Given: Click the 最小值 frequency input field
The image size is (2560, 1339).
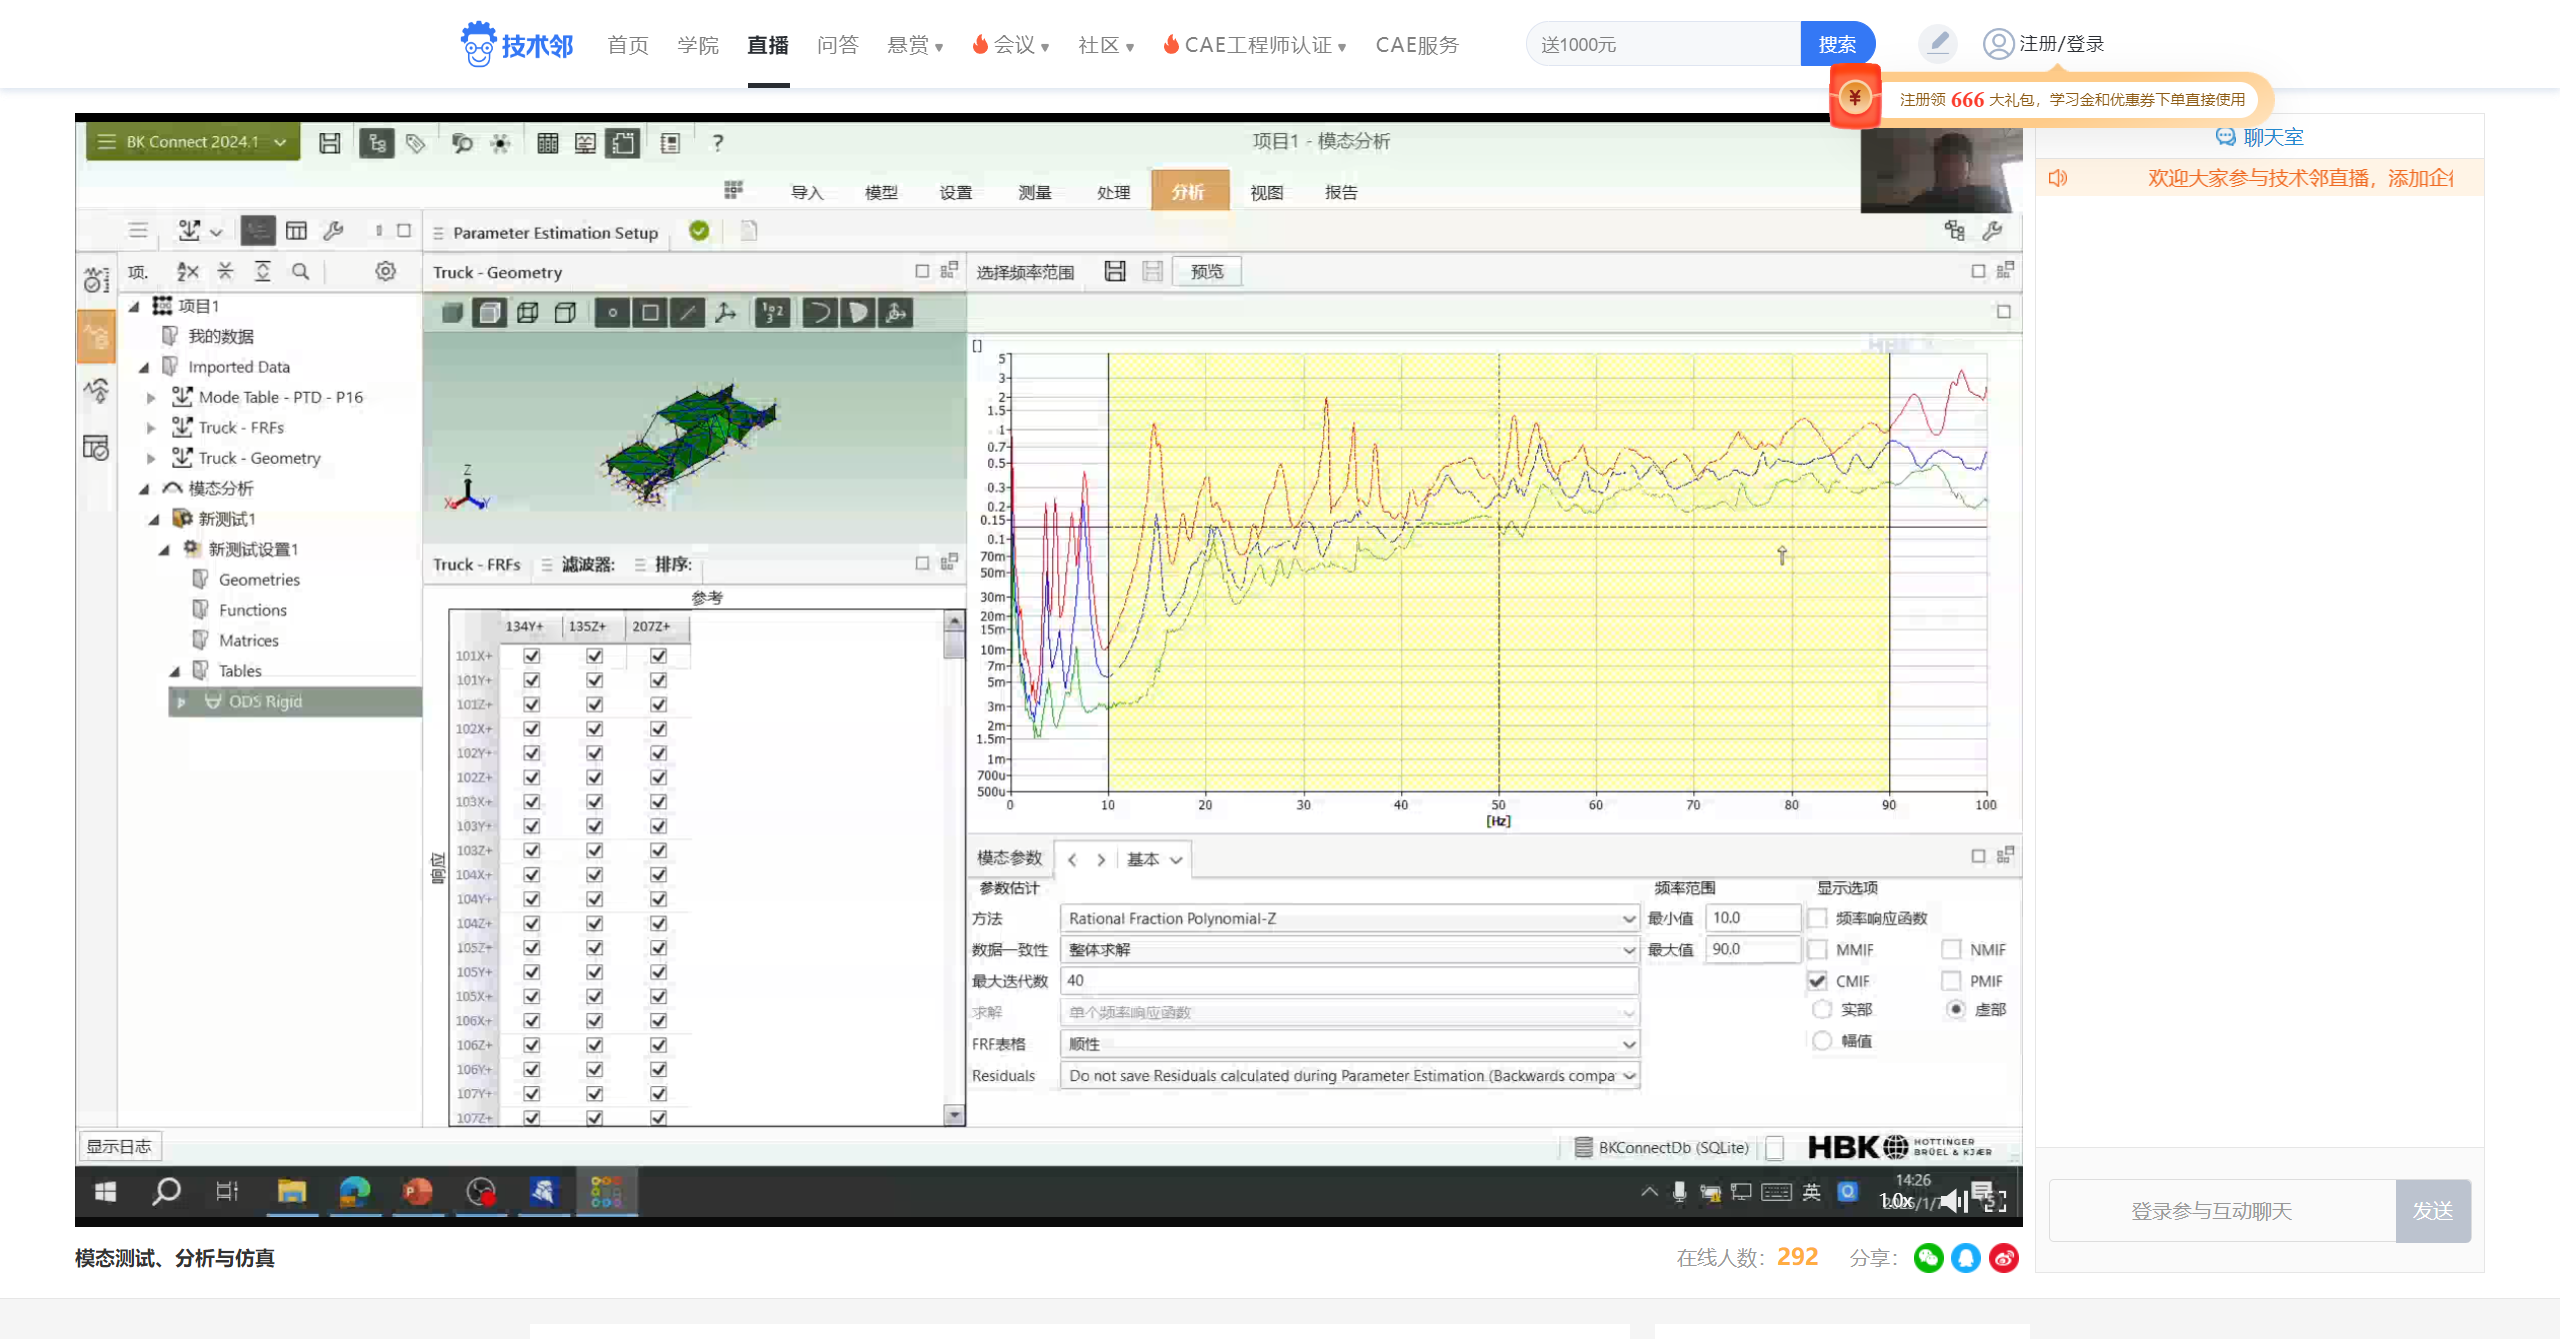Looking at the screenshot, I should [1753, 918].
